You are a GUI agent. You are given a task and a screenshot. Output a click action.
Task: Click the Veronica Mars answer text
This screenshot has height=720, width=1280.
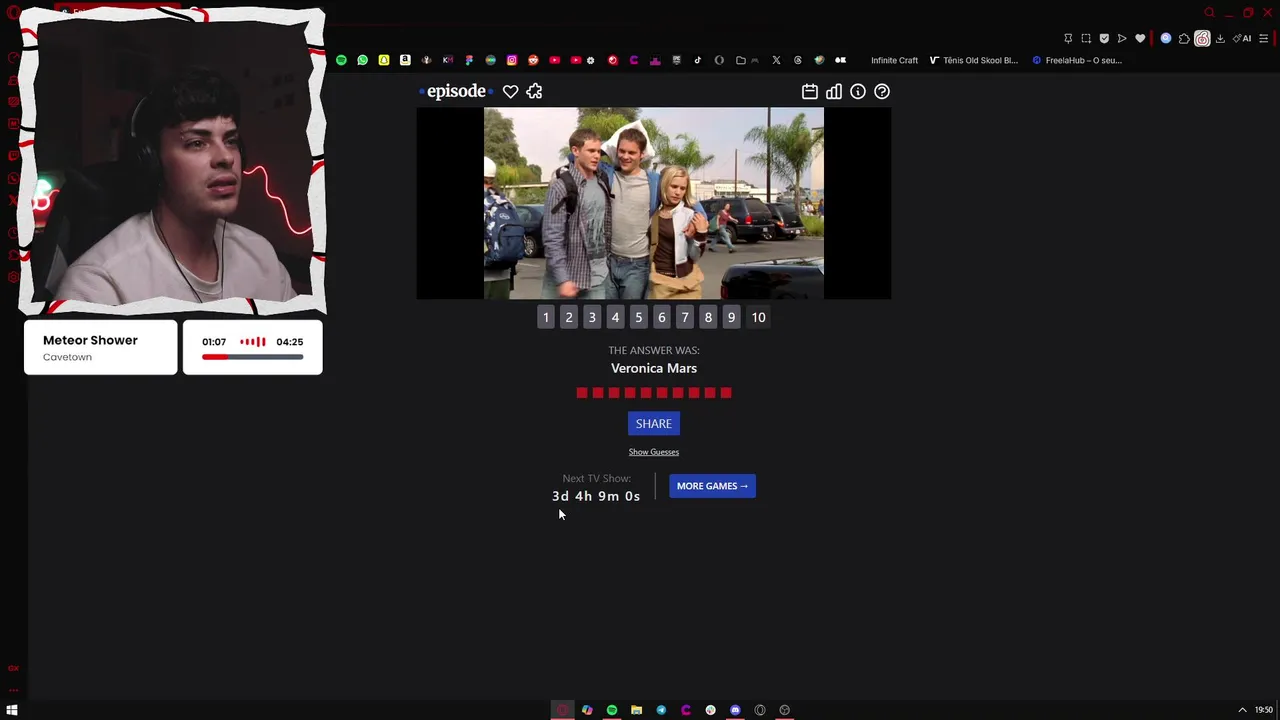tap(654, 368)
